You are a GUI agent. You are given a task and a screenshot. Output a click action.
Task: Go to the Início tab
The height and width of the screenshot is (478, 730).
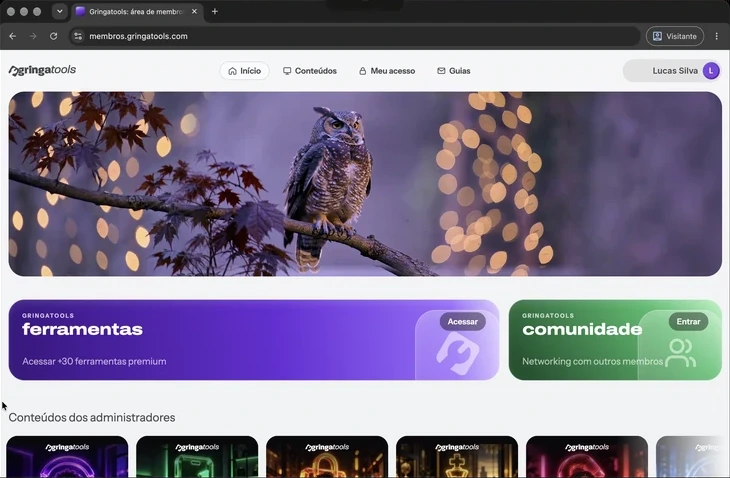pyautogui.click(x=244, y=71)
